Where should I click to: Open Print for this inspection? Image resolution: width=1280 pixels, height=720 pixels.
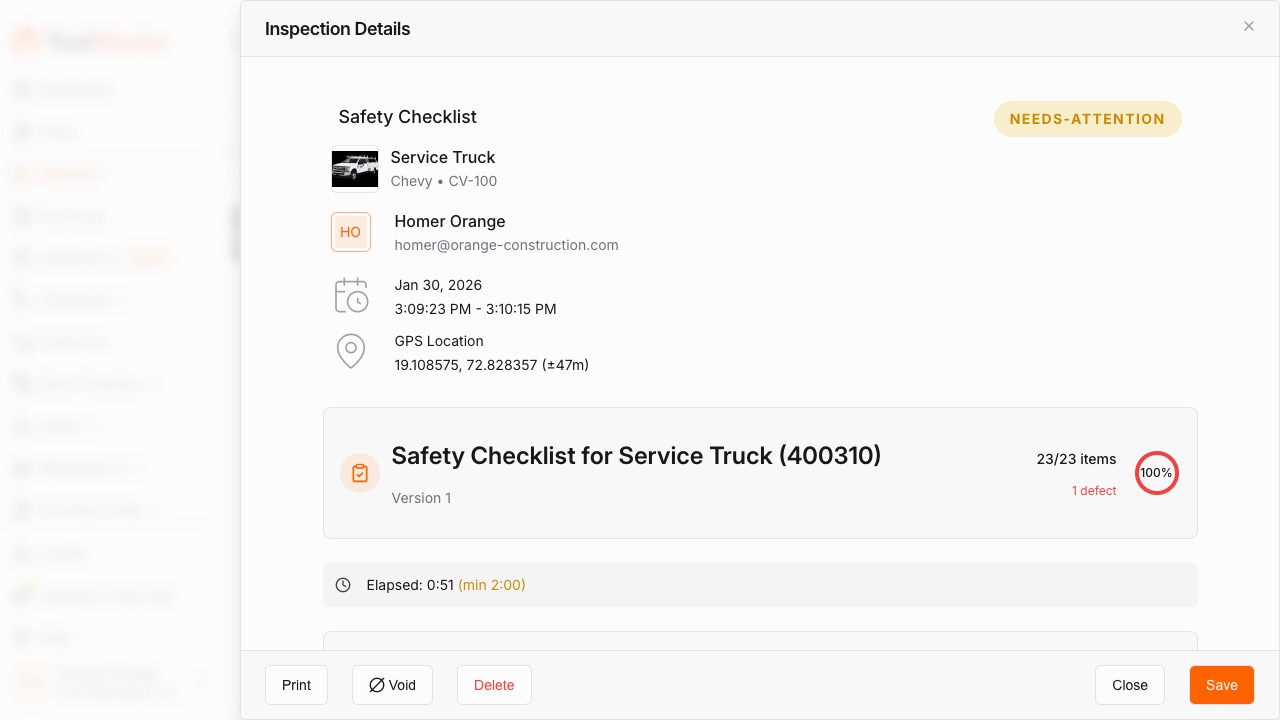tap(296, 685)
